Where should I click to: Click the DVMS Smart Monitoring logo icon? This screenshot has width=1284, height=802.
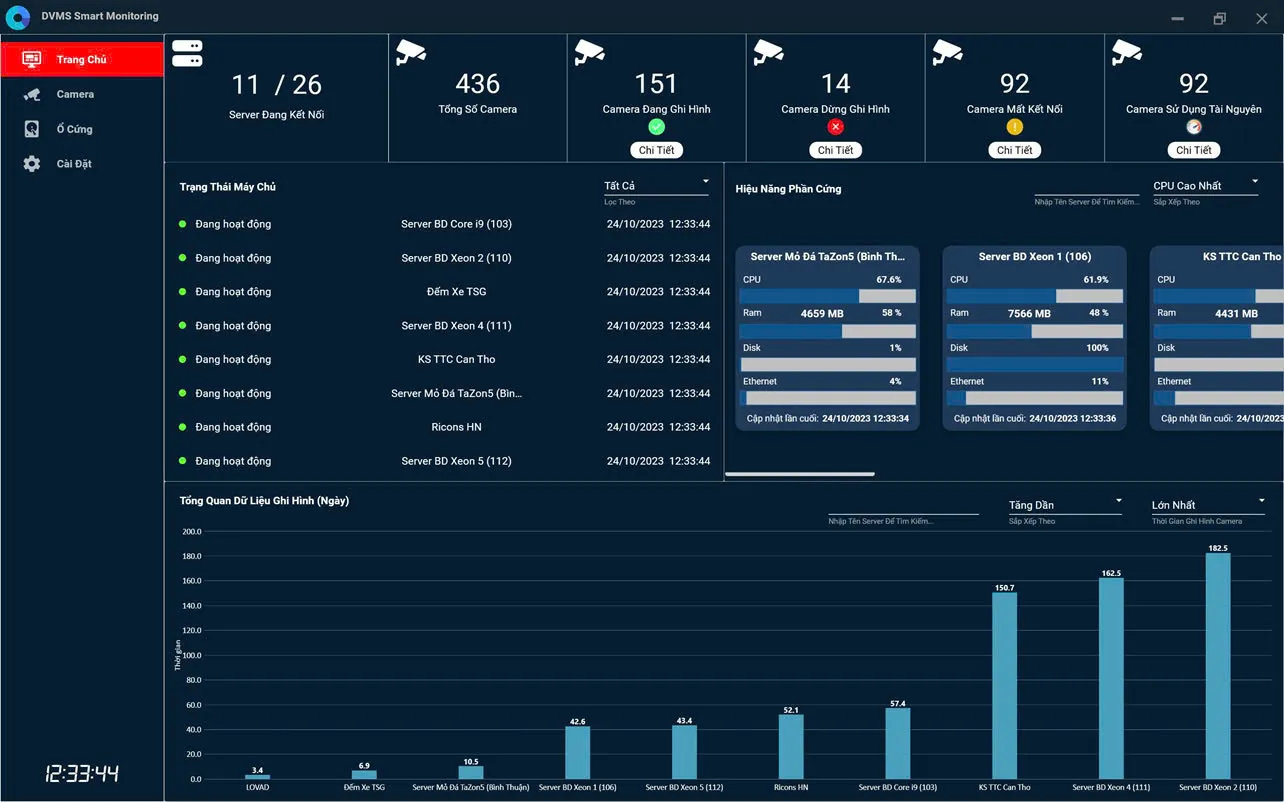click(18, 18)
